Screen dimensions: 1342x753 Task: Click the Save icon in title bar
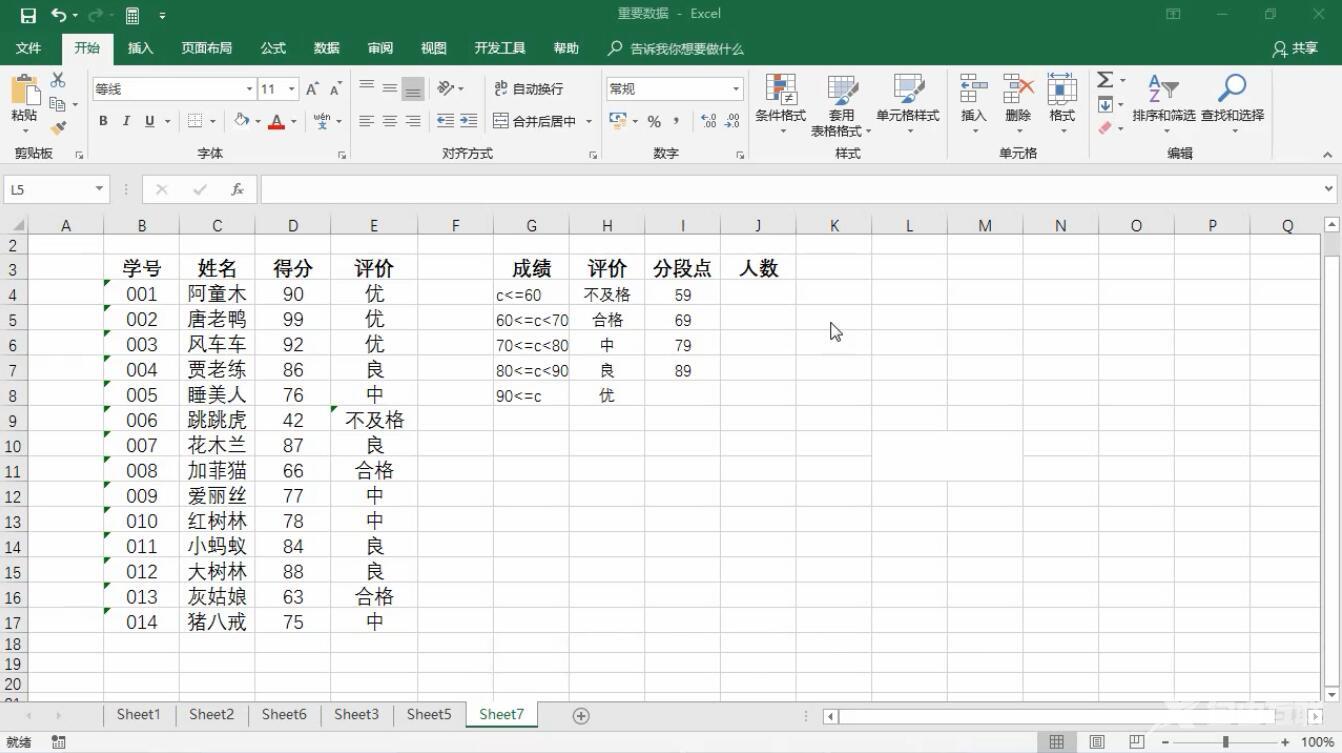[28, 15]
